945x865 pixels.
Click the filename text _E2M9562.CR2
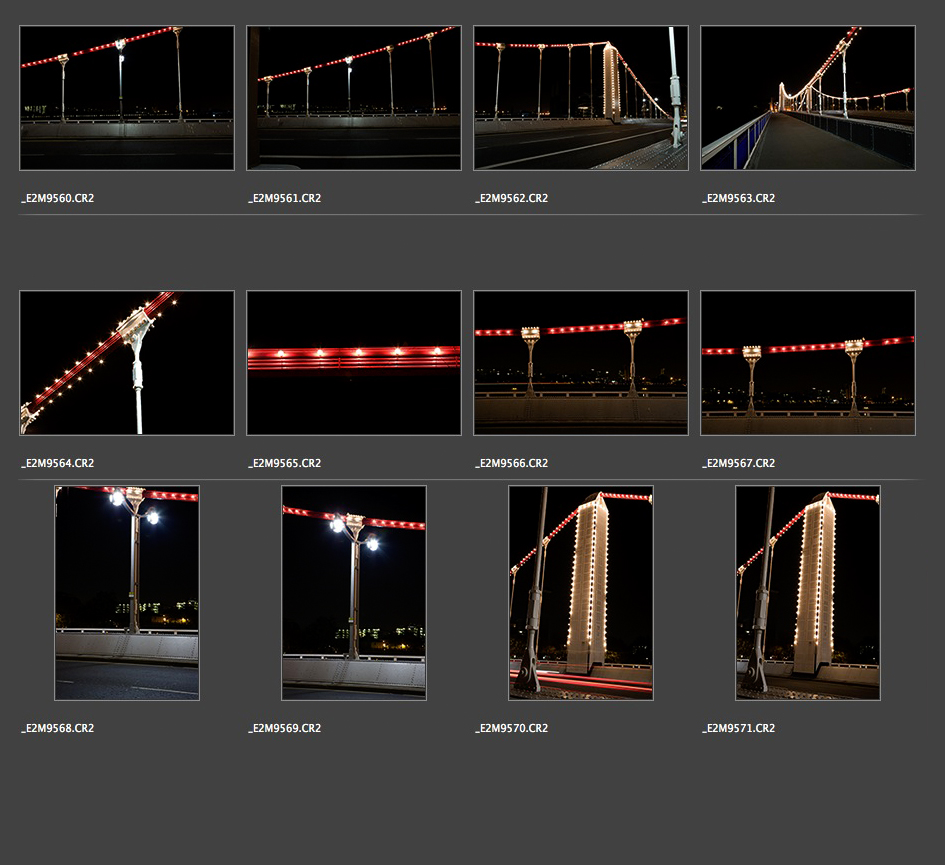(x=512, y=199)
